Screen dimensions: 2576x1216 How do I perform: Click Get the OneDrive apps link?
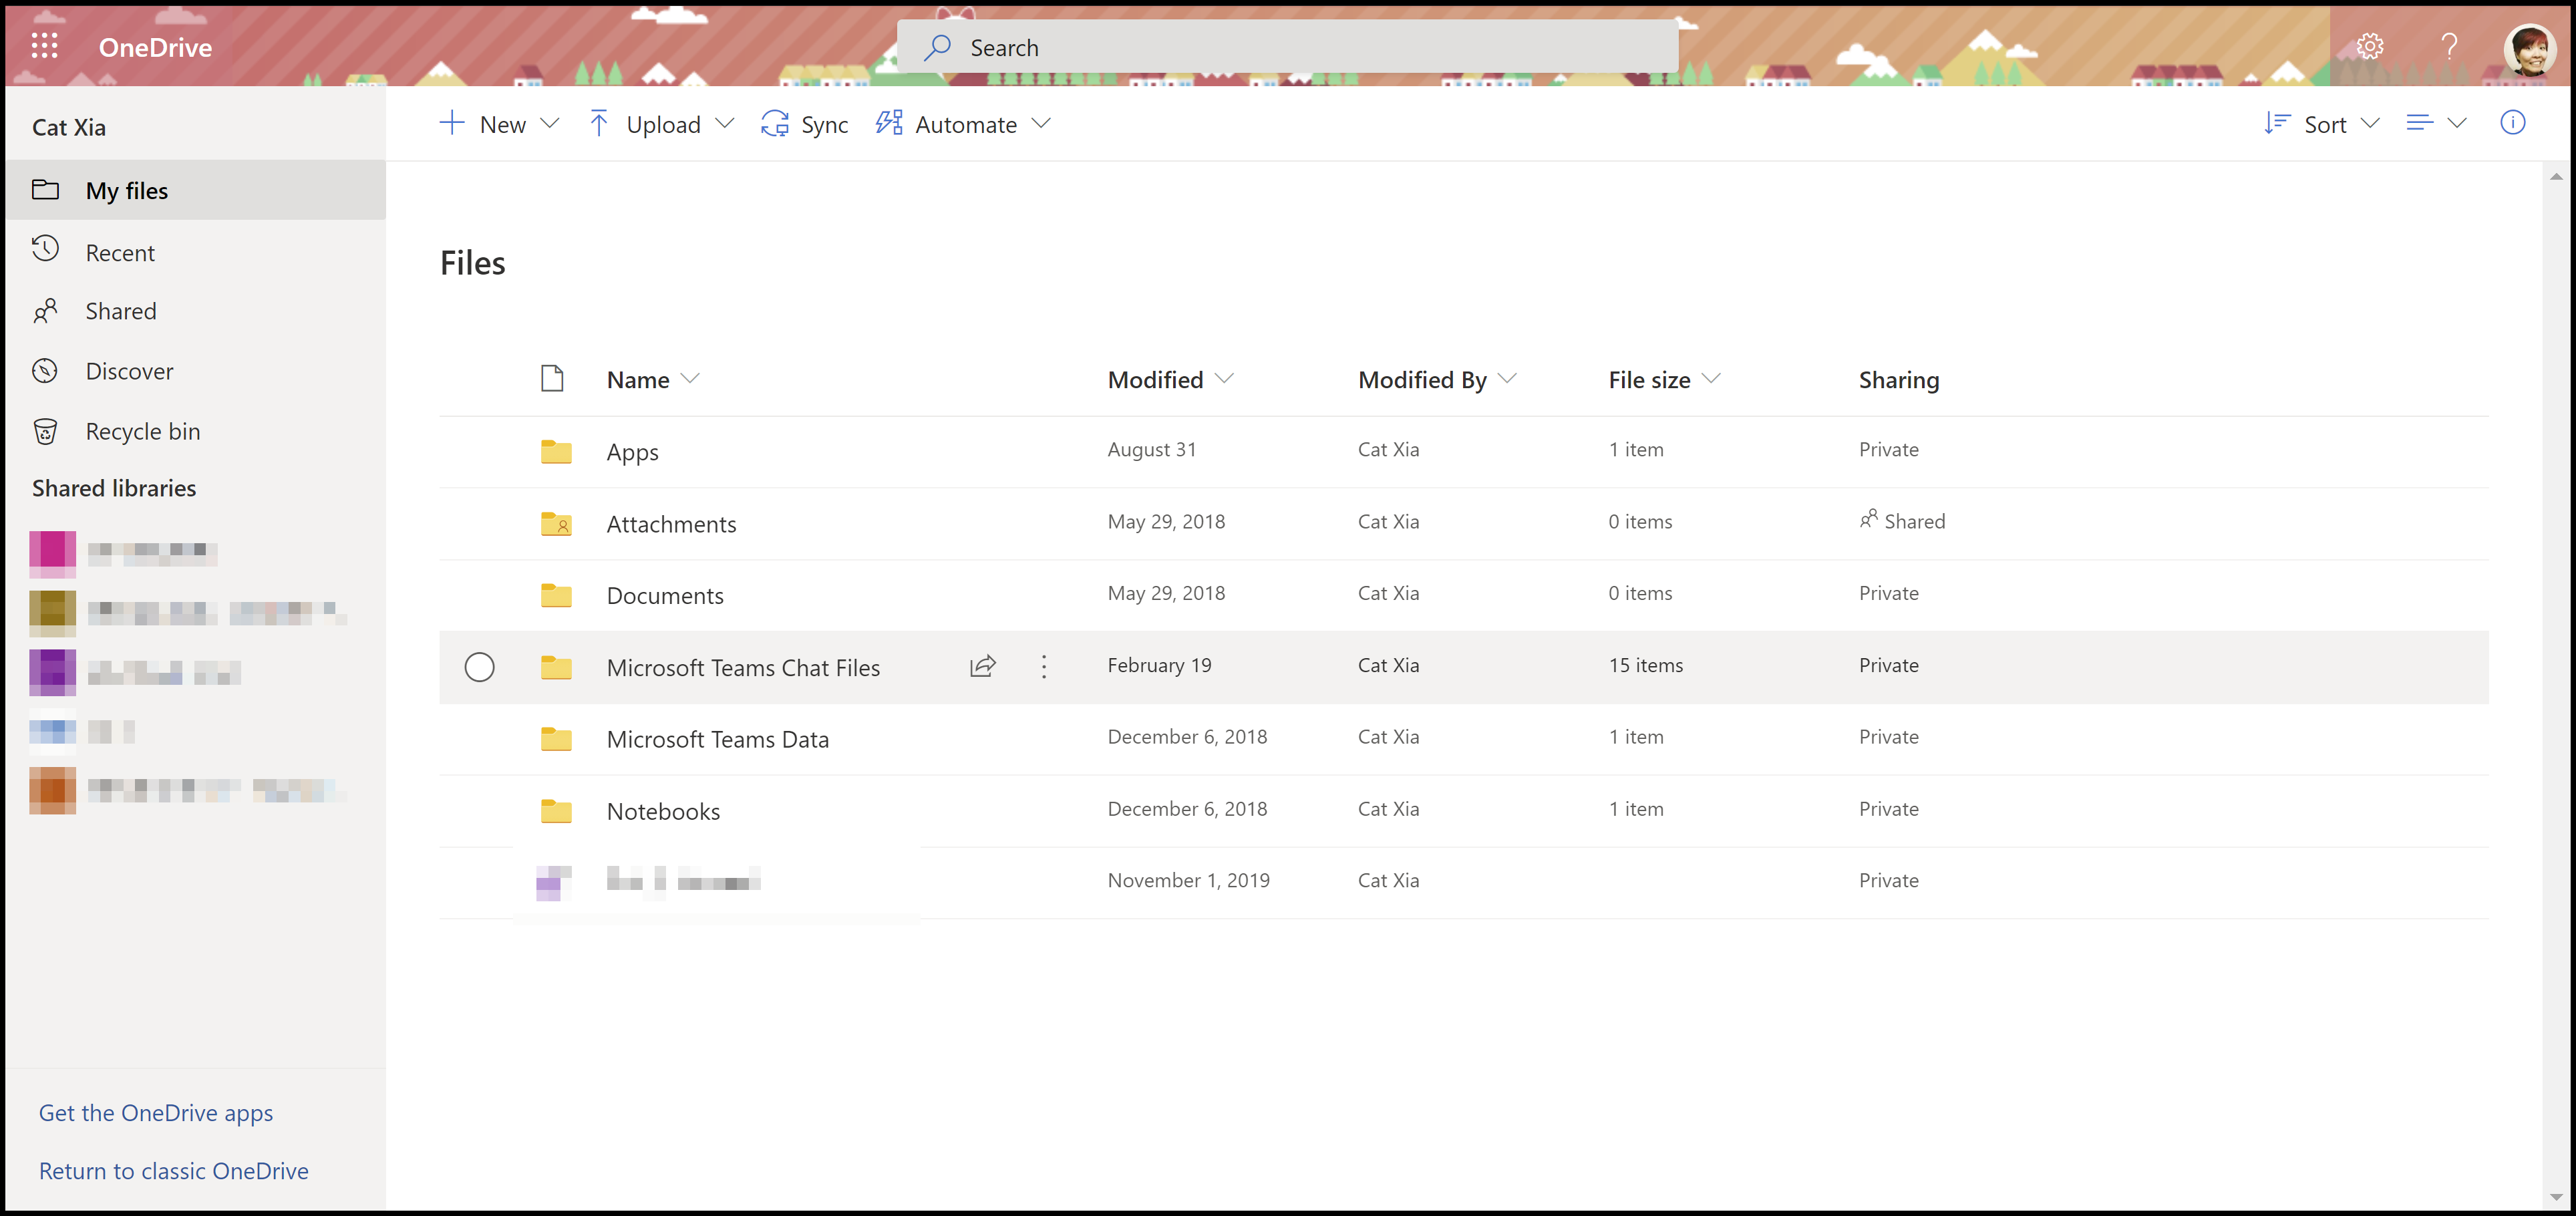coord(156,1113)
